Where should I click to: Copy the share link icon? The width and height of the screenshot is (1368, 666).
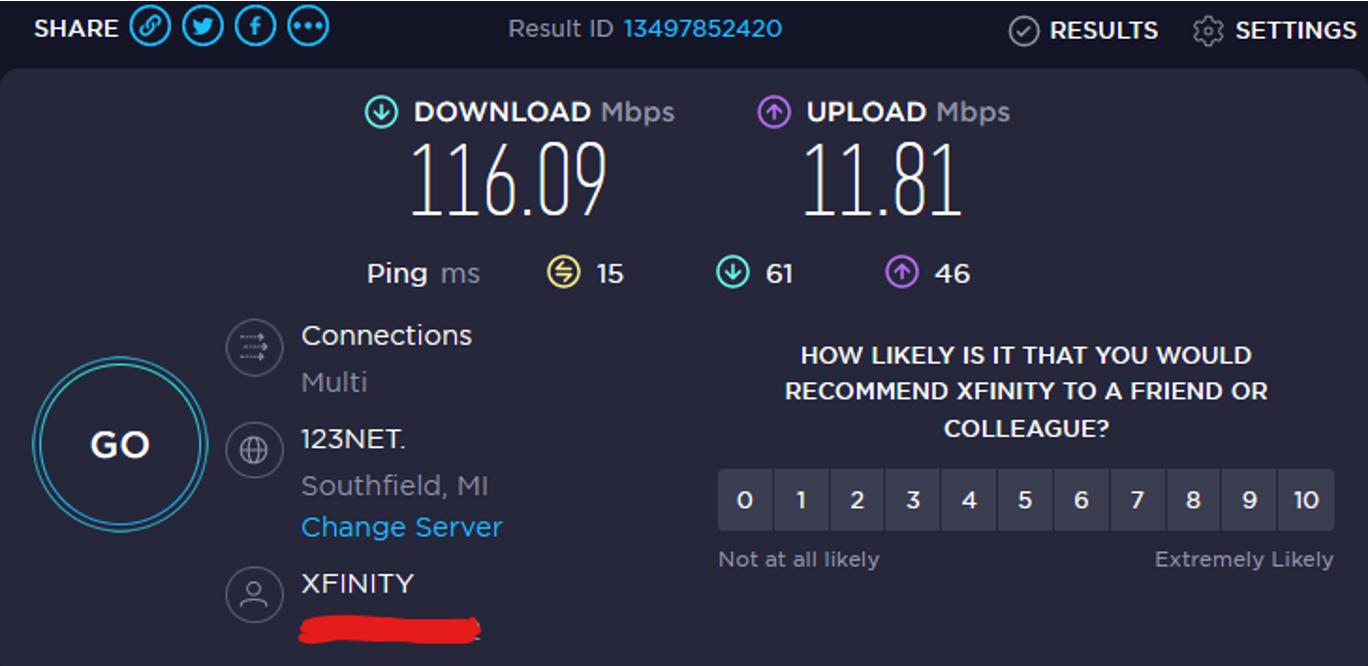(150, 27)
